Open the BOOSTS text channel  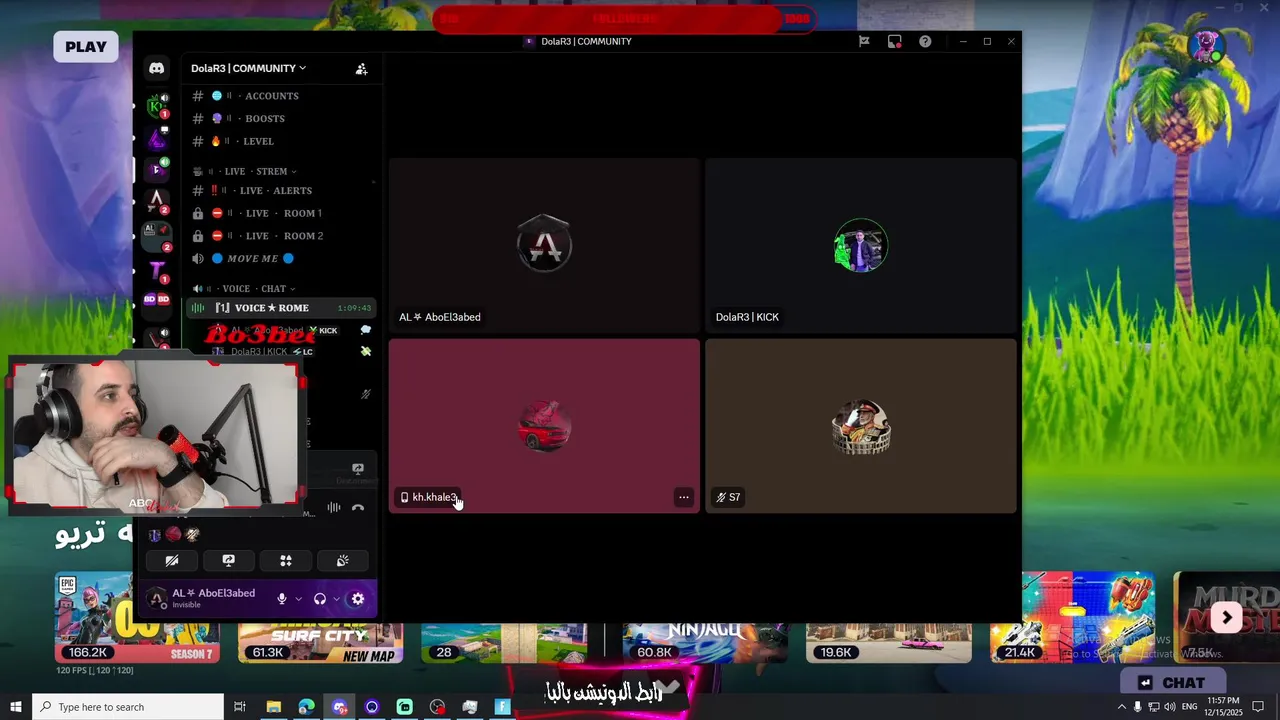(x=283, y=118)
